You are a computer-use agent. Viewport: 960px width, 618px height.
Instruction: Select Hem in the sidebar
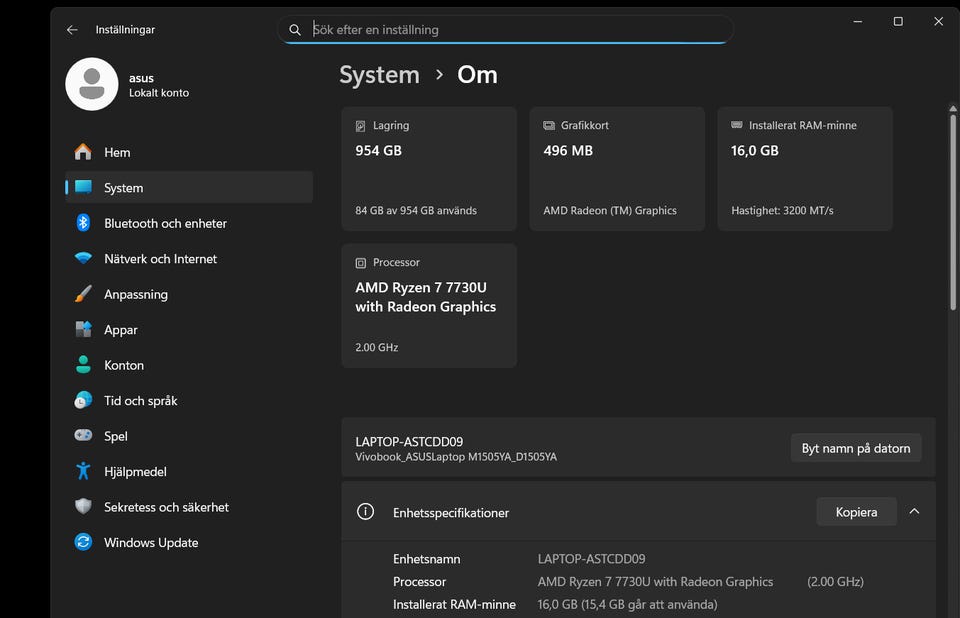[117, 152]
